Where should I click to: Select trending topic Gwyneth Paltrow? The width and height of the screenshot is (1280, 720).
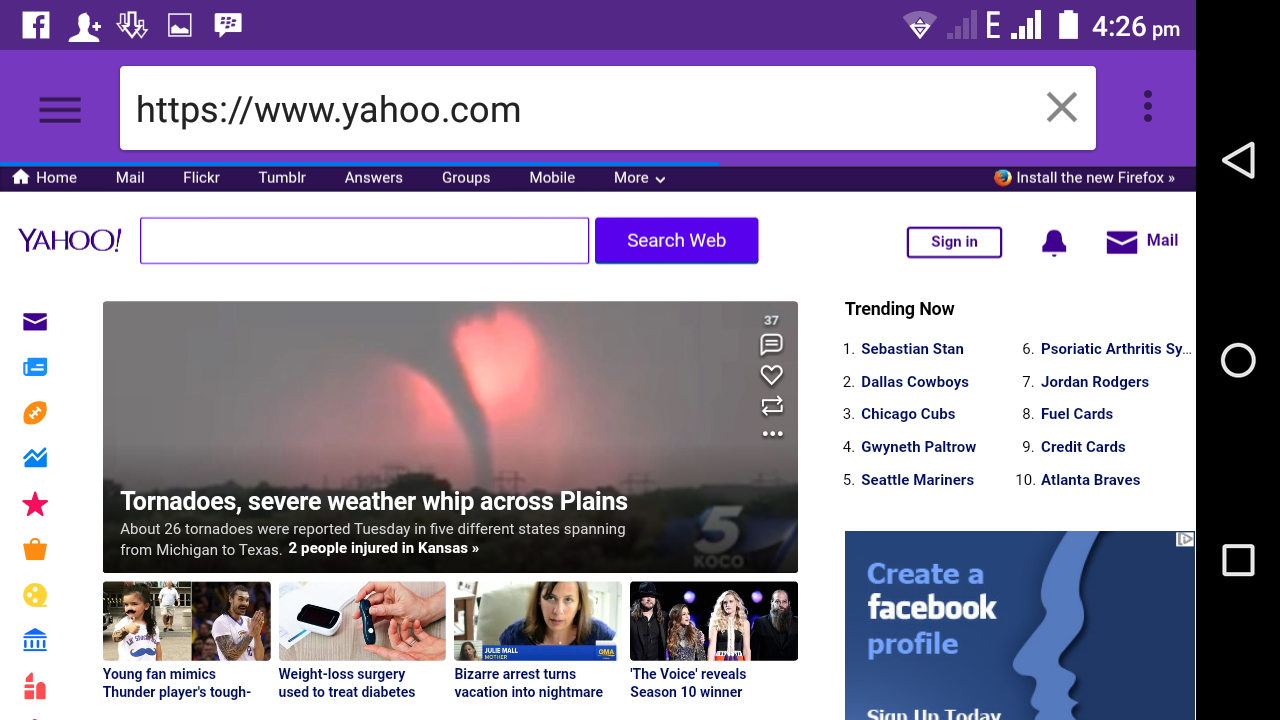918,447
